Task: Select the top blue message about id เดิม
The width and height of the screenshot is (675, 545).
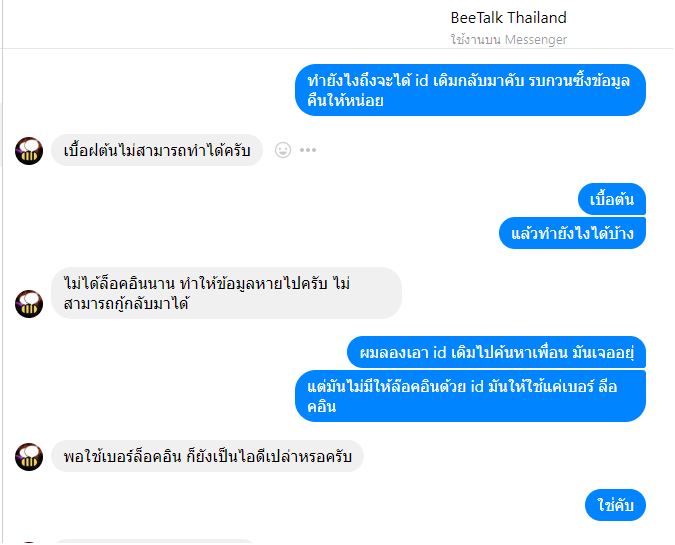Action: coord(470,90)
